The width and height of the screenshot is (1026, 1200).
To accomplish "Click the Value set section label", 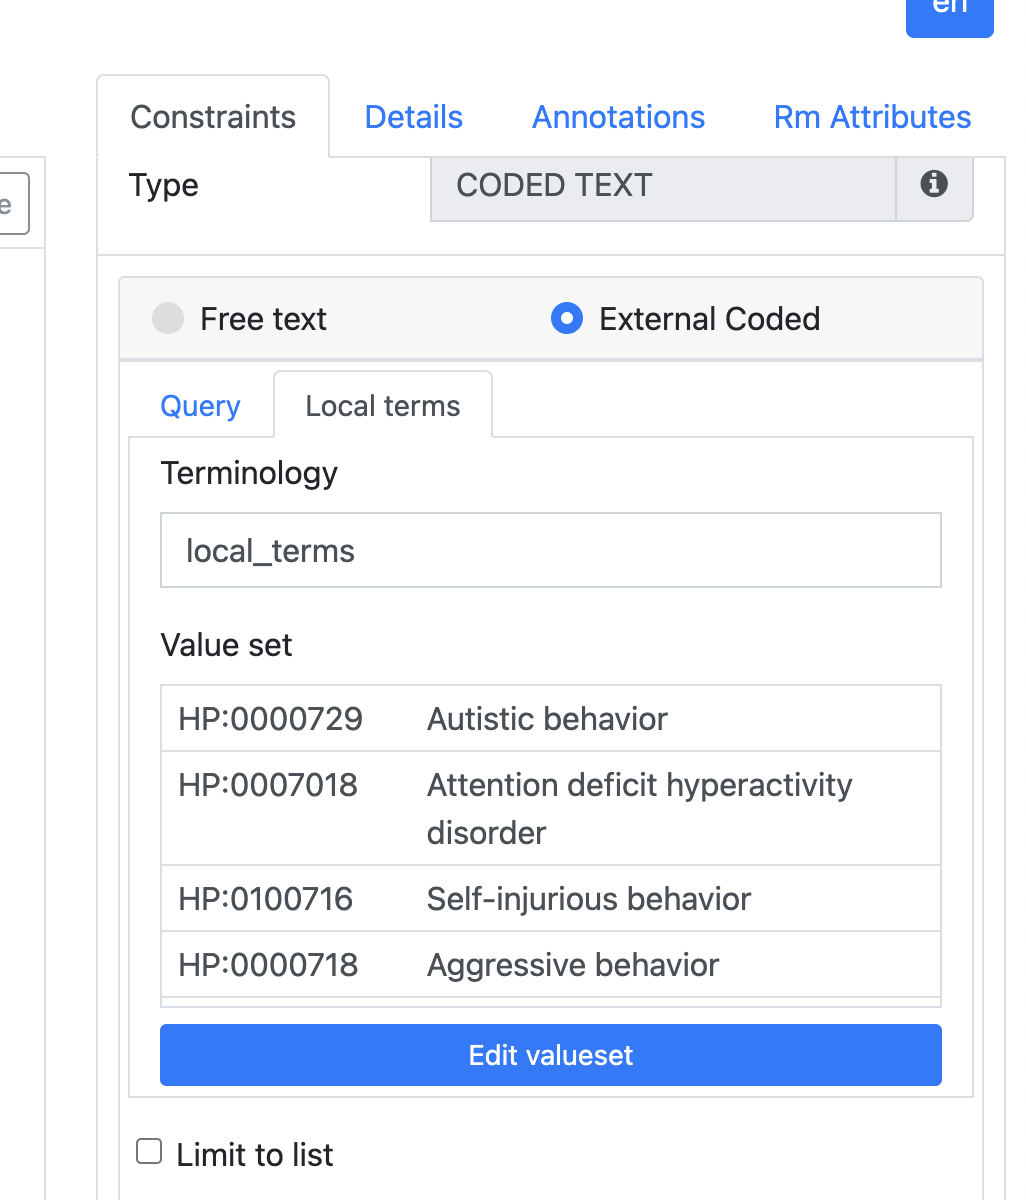I will [x=226, y=644].
